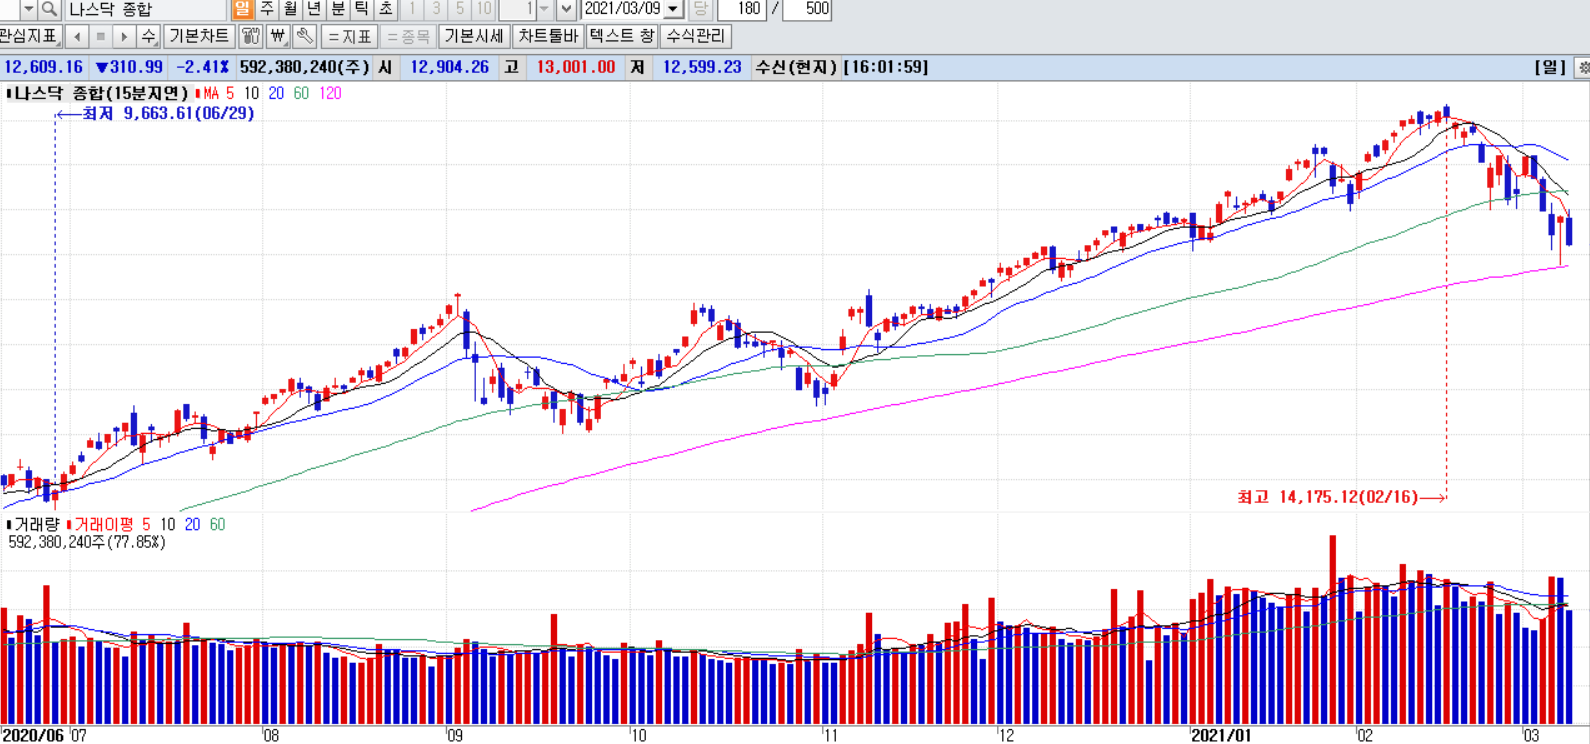Viewport: 1590px width, 744px height.
Task: Click the 수 button
Action: click(149, 36)
